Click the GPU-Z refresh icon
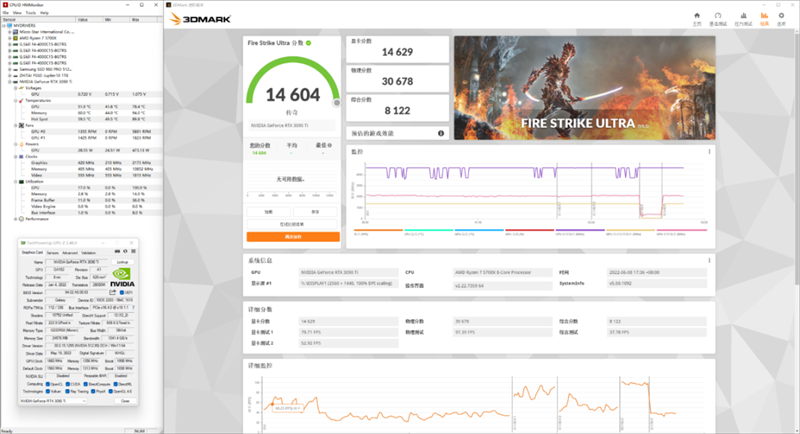This screenshot has width=800, height=434. pyautogui.click(x=126, y=251)
